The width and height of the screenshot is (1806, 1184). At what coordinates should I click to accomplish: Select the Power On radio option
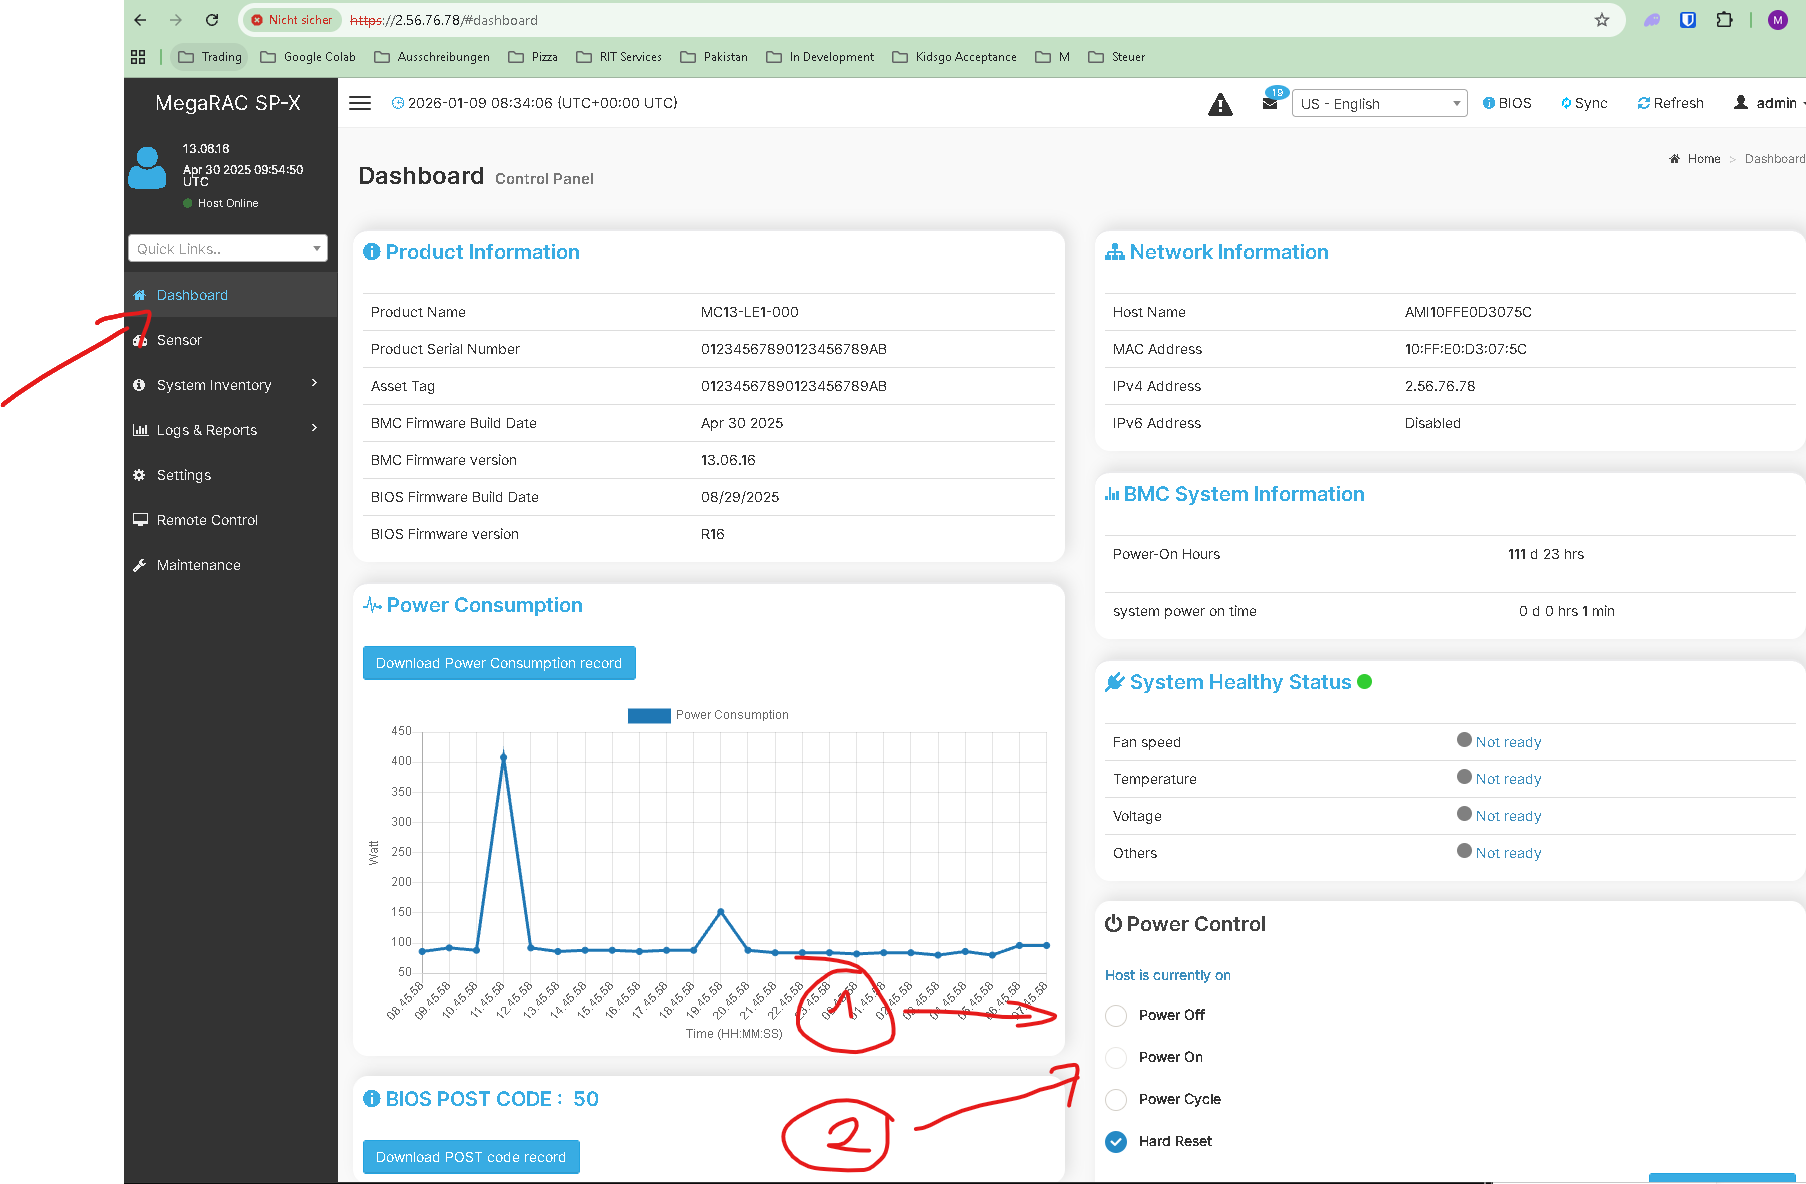pos(1116,1057)
